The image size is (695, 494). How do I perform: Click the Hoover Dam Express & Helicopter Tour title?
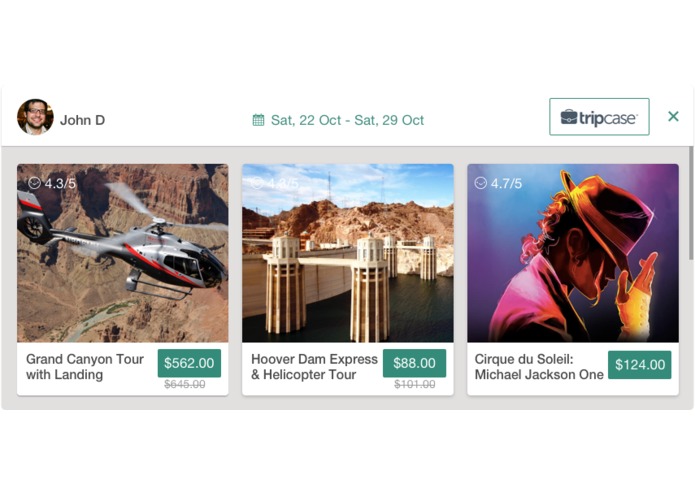click(314, 367)
